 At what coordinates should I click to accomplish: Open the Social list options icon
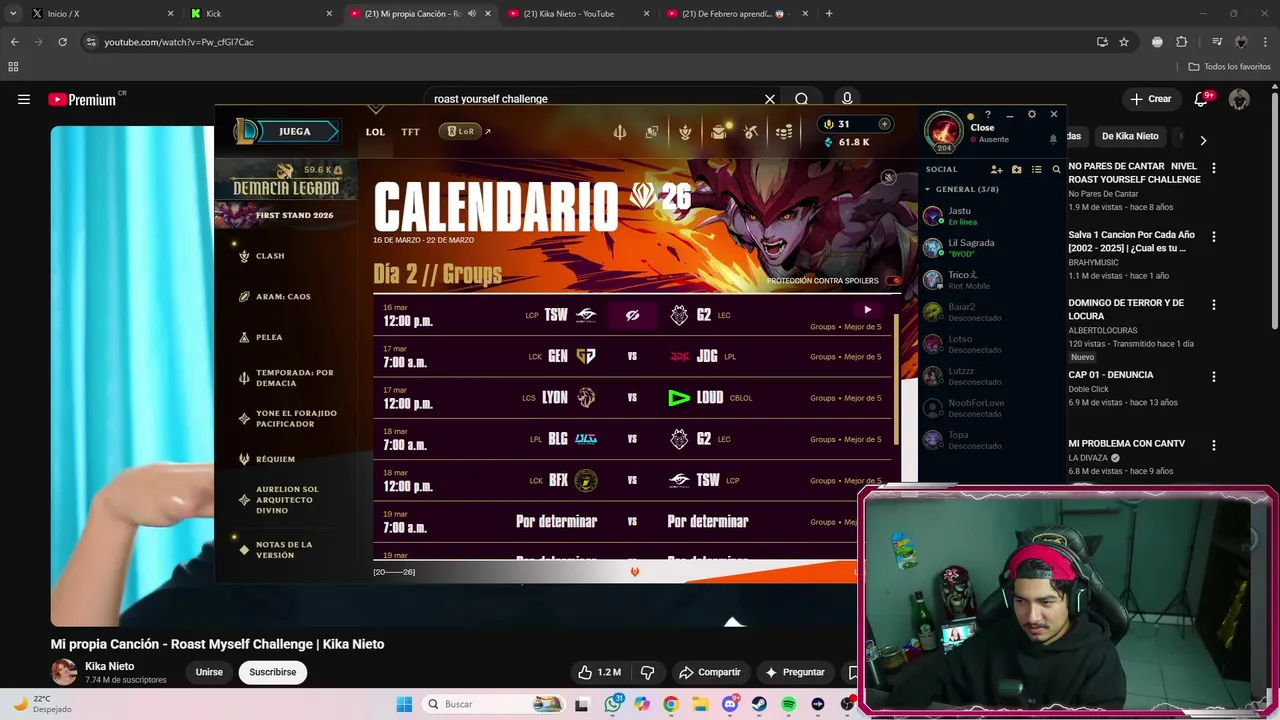(1037, 170)
